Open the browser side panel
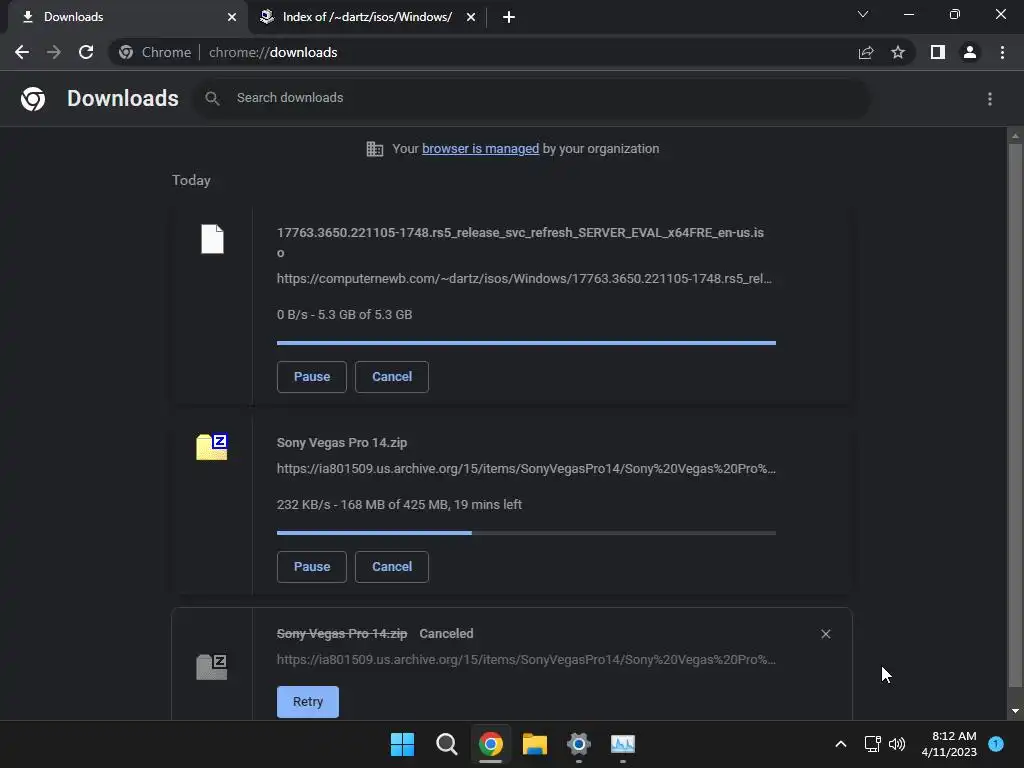 pyautogui.click(x=938, y=52)
